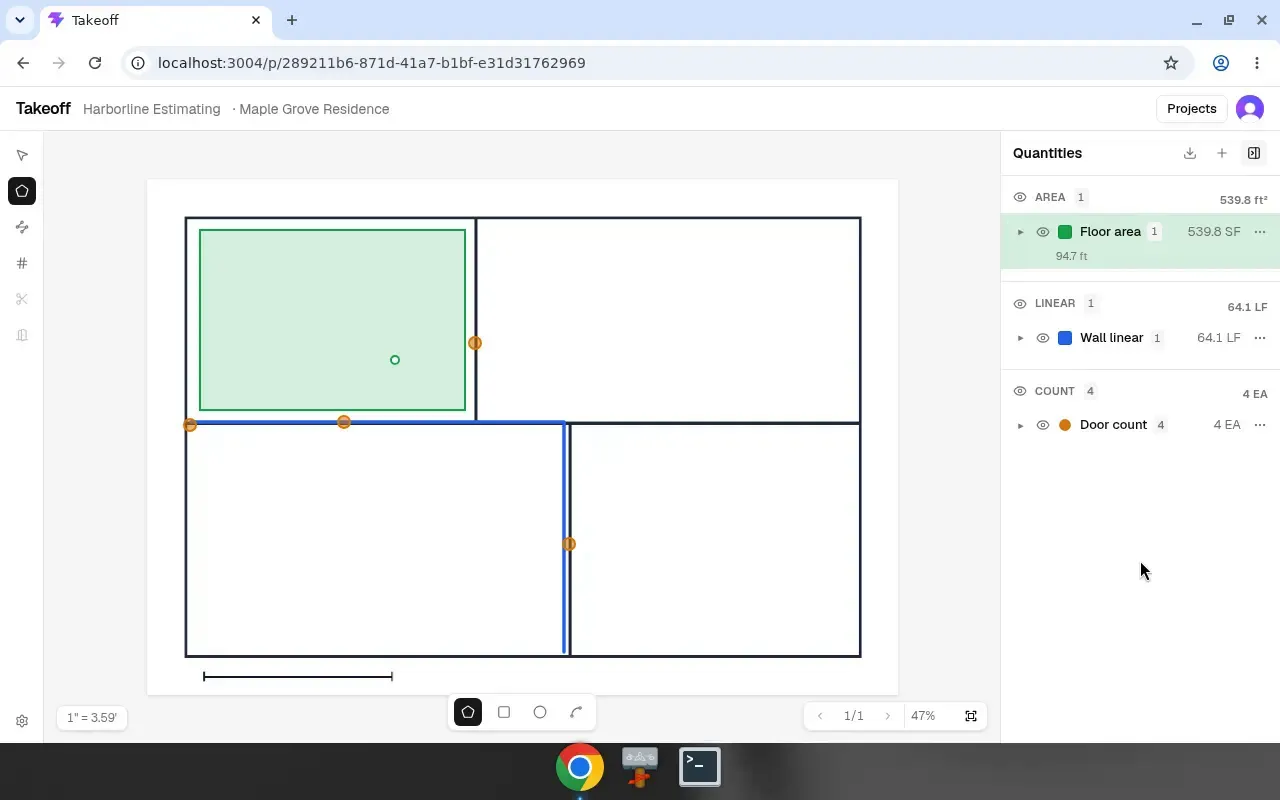This screenshot has width=1280, height=800.
Task: Open Chrome three-dot menu
Action: [1257, 63]
